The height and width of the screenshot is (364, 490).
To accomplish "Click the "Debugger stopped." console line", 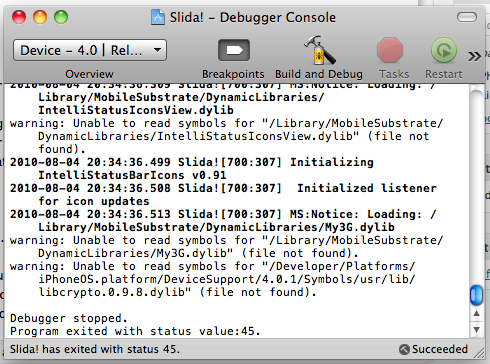I will (69, 318).
